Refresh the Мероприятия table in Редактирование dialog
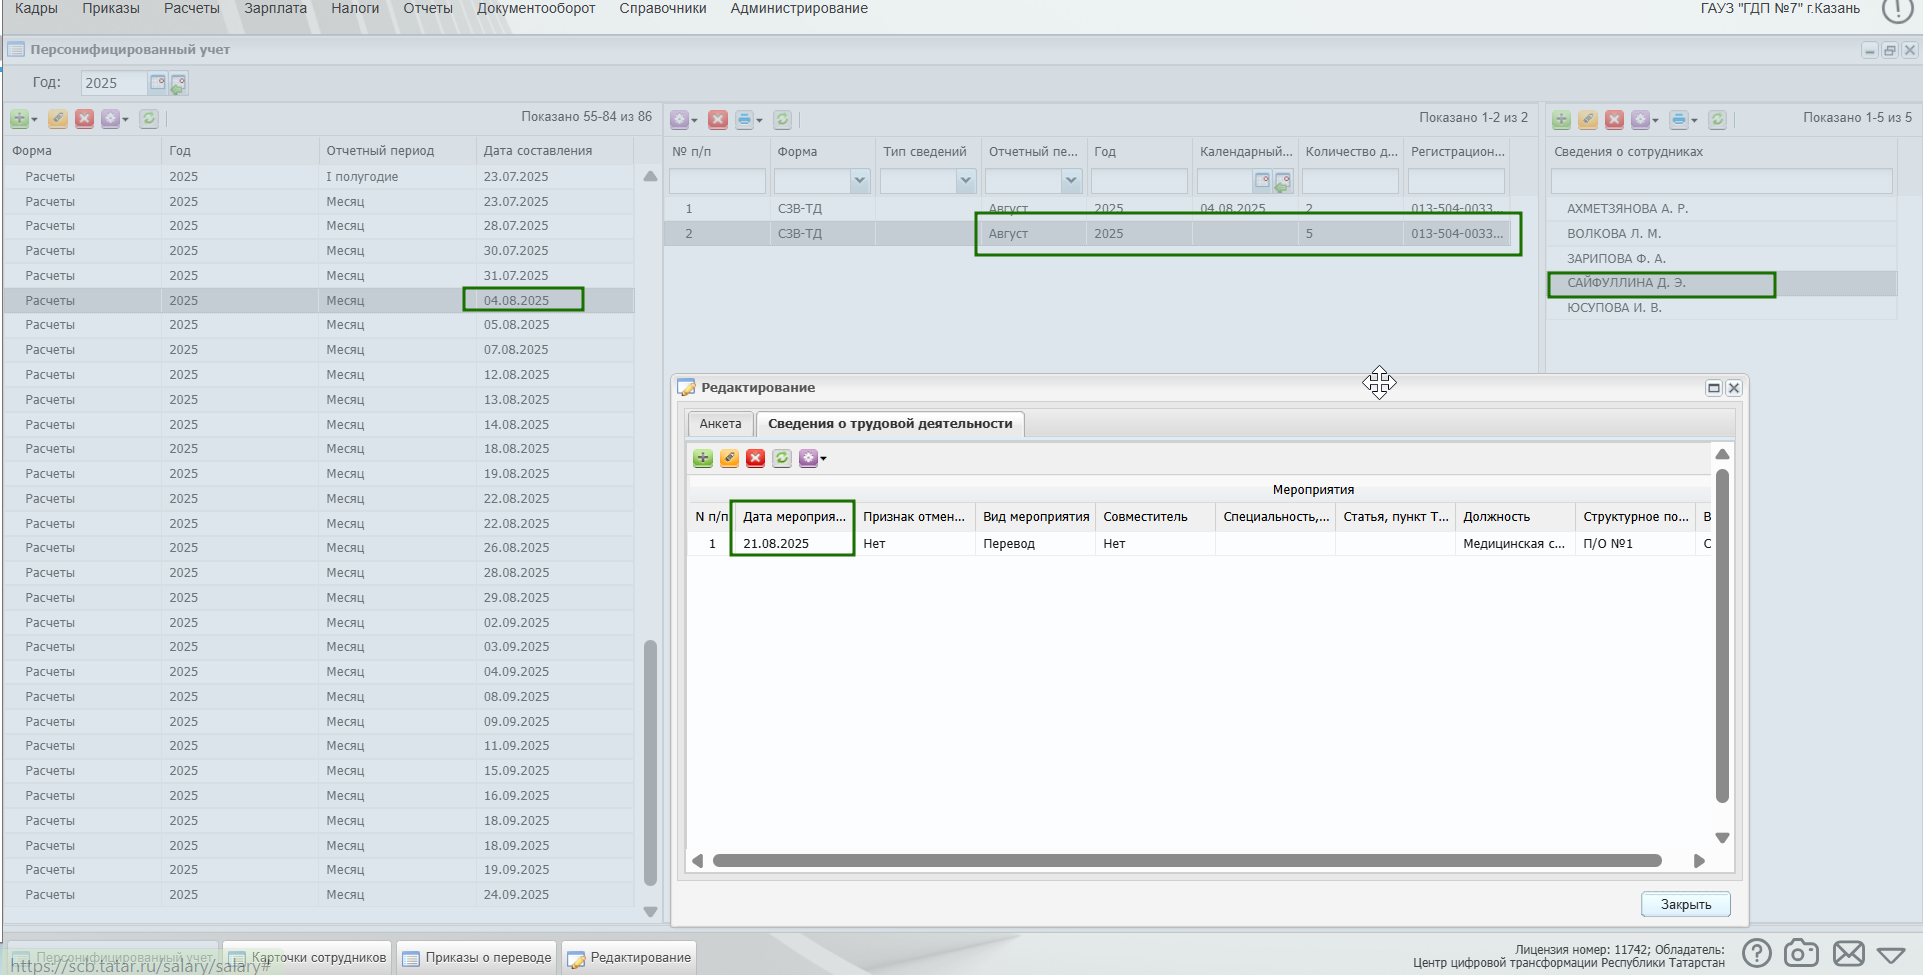The image size is (1923, 975). pos(782,458)
